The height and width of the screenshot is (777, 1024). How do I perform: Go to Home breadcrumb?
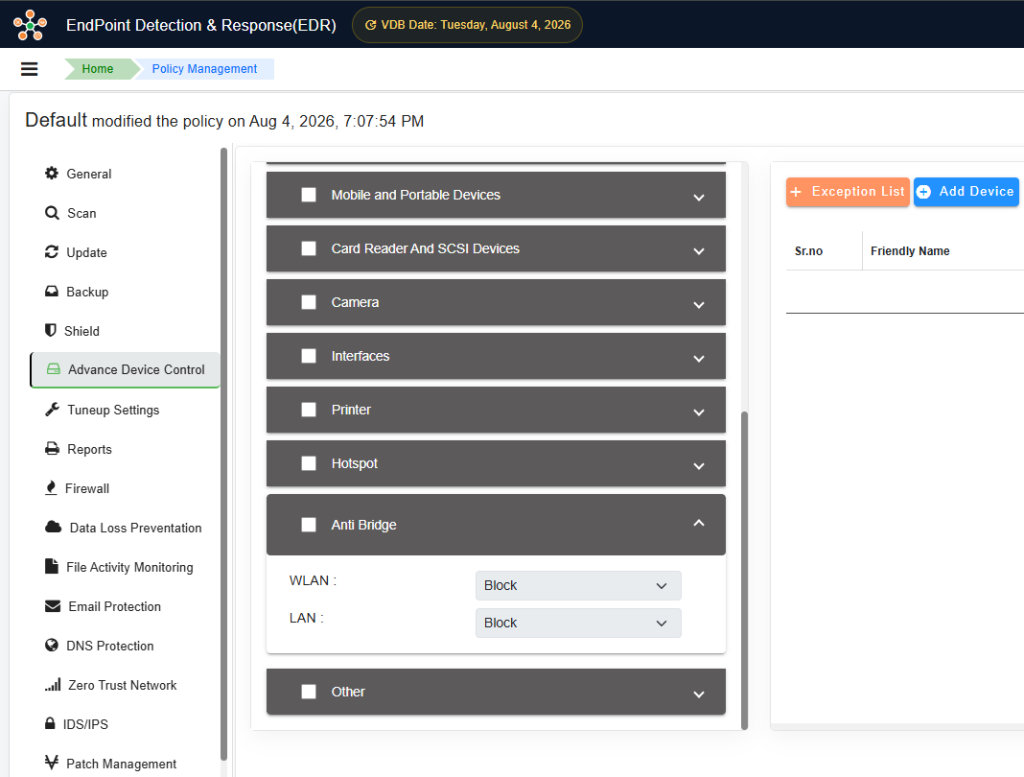point(98,69)
